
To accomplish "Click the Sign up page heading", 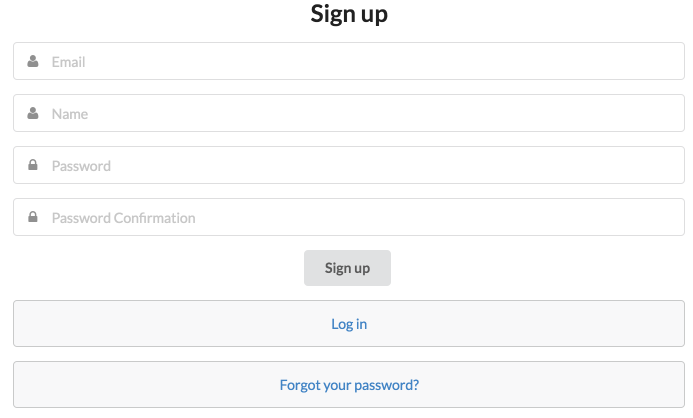I will (349, 14).
